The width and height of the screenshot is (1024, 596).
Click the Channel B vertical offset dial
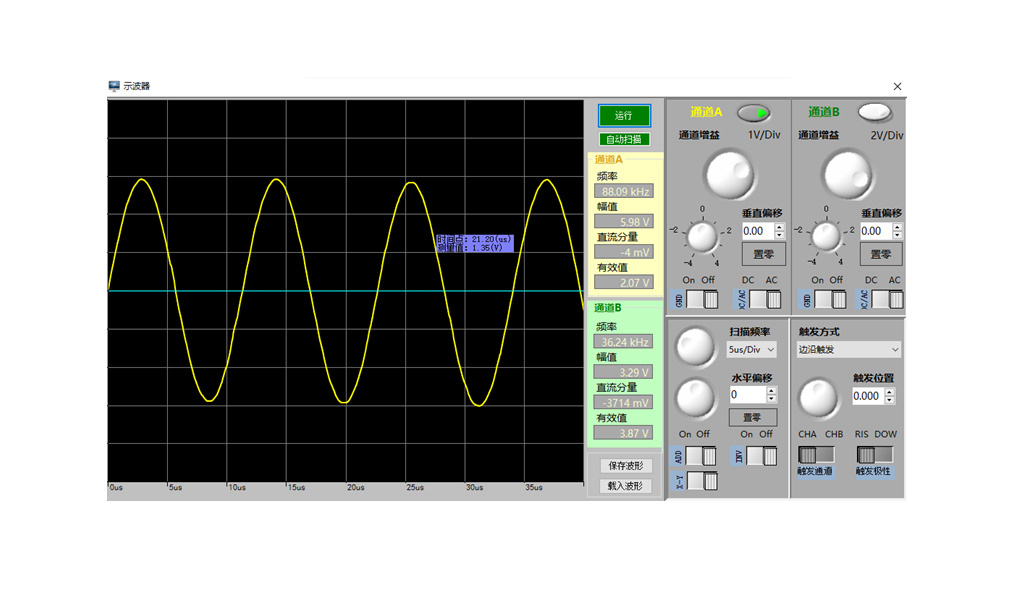pos(825,237)
